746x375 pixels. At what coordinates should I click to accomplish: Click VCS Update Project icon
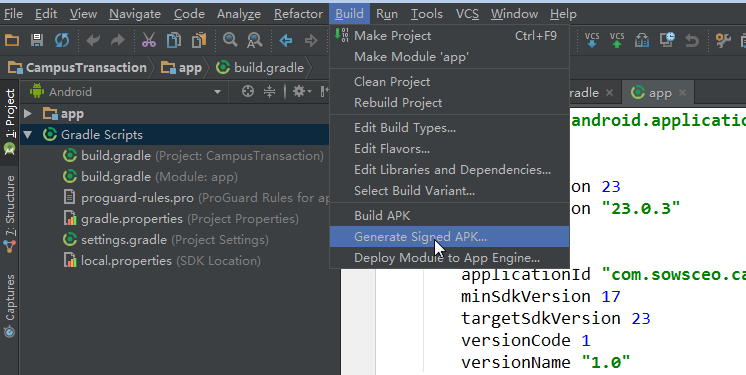point(592,40)
